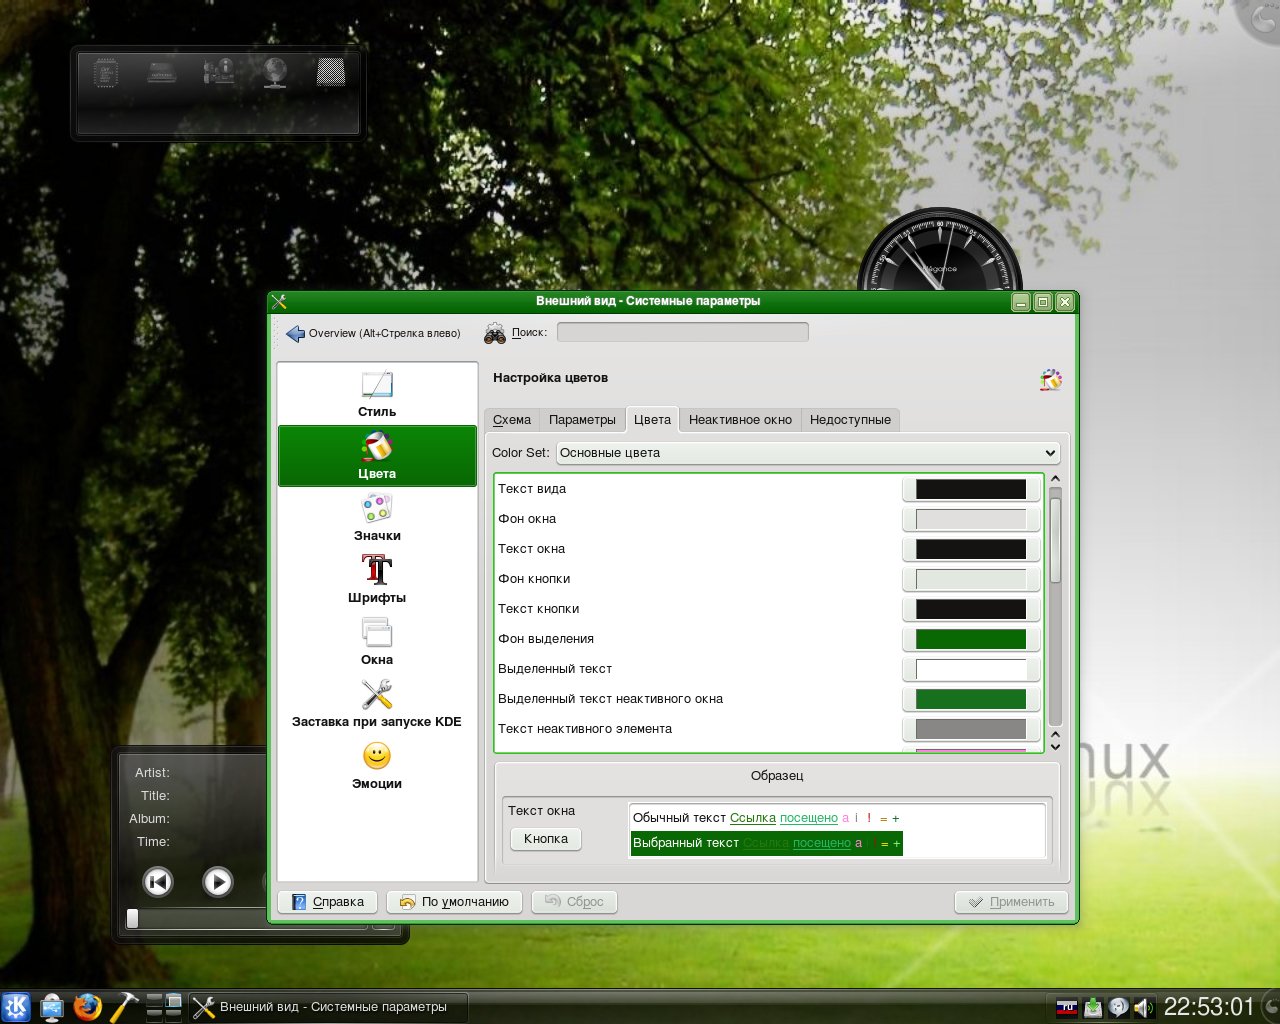Open the KDE application launcher menu
This screenshot has height=1024, width=1280.
pos(15,1006)
